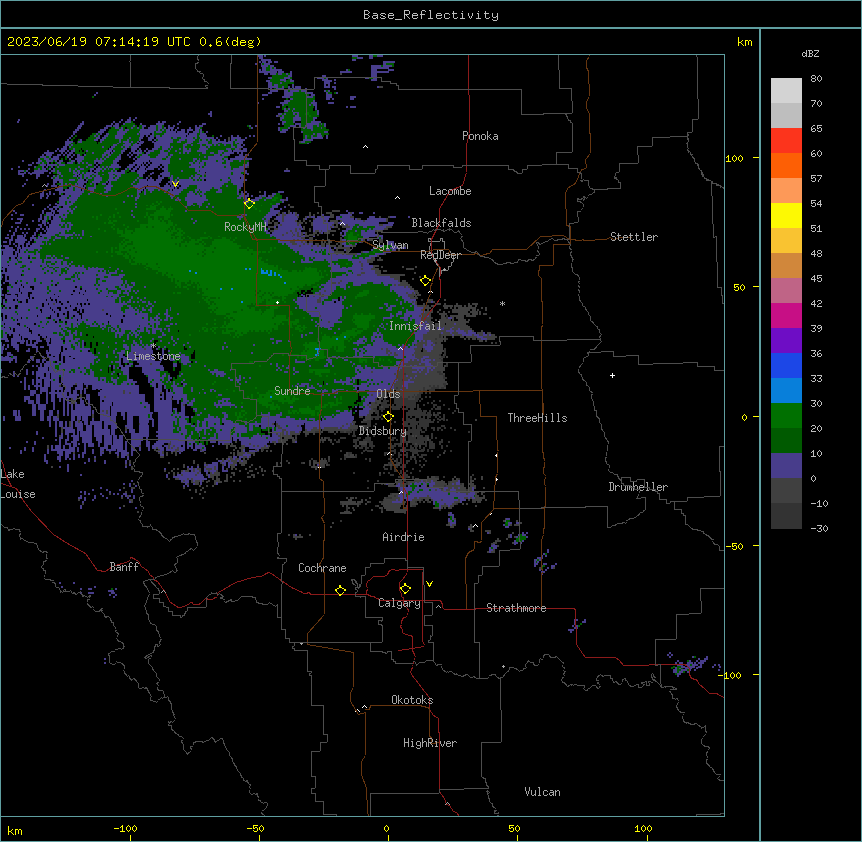Click the 80 value on dBZ legend
The height and width of the screenshot is (842, 862).
pos(816,79)
